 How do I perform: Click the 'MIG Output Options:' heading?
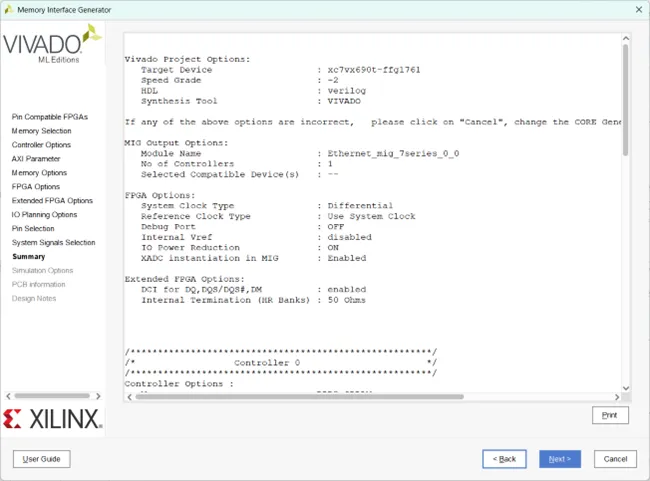coord(176,143)
